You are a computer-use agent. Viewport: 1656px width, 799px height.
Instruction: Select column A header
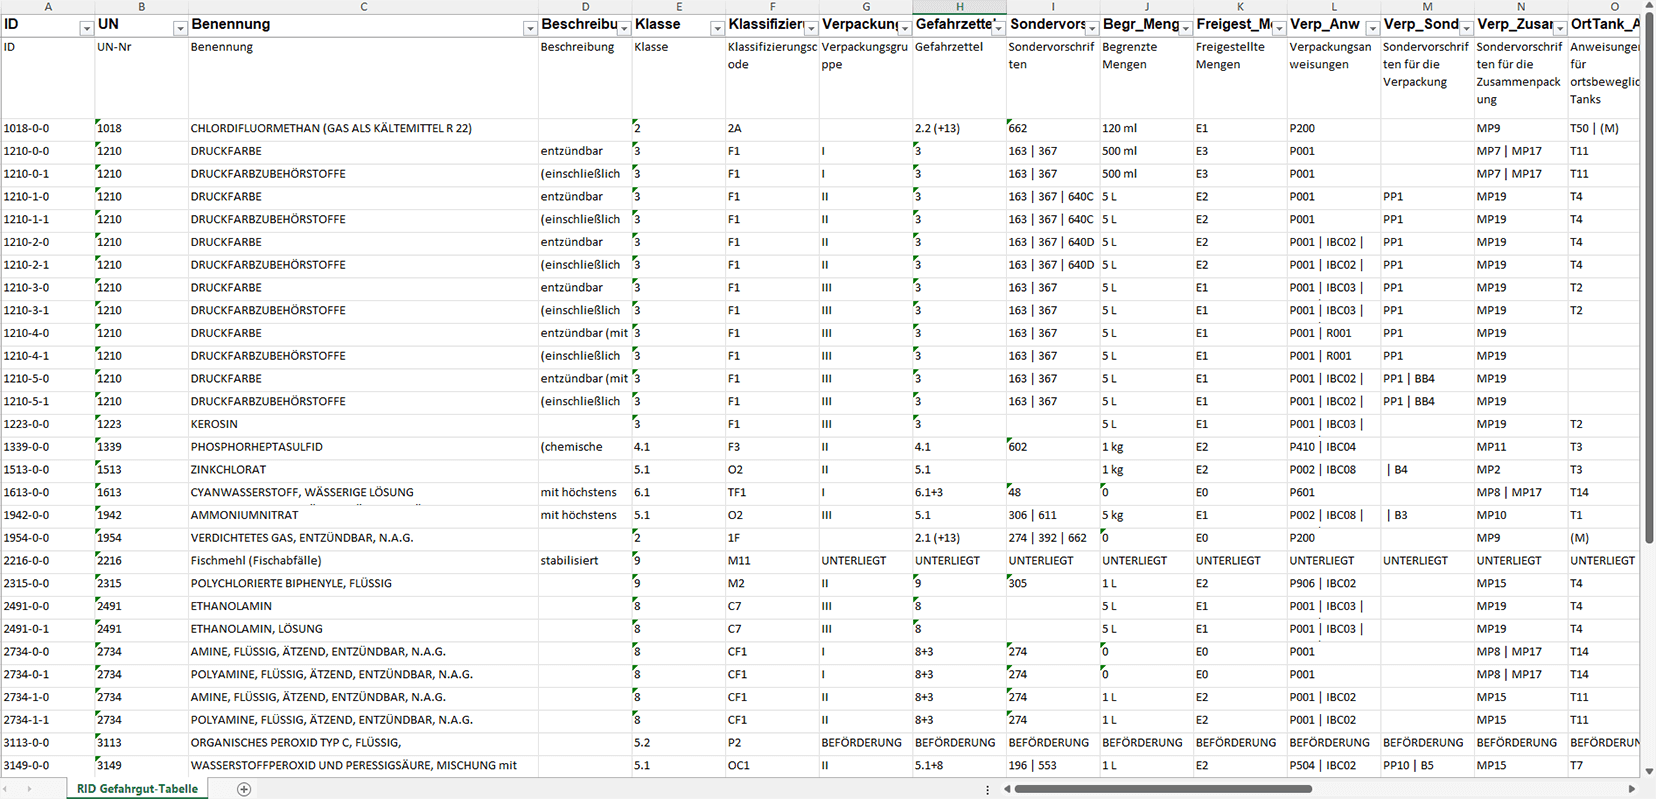[48, 7]
